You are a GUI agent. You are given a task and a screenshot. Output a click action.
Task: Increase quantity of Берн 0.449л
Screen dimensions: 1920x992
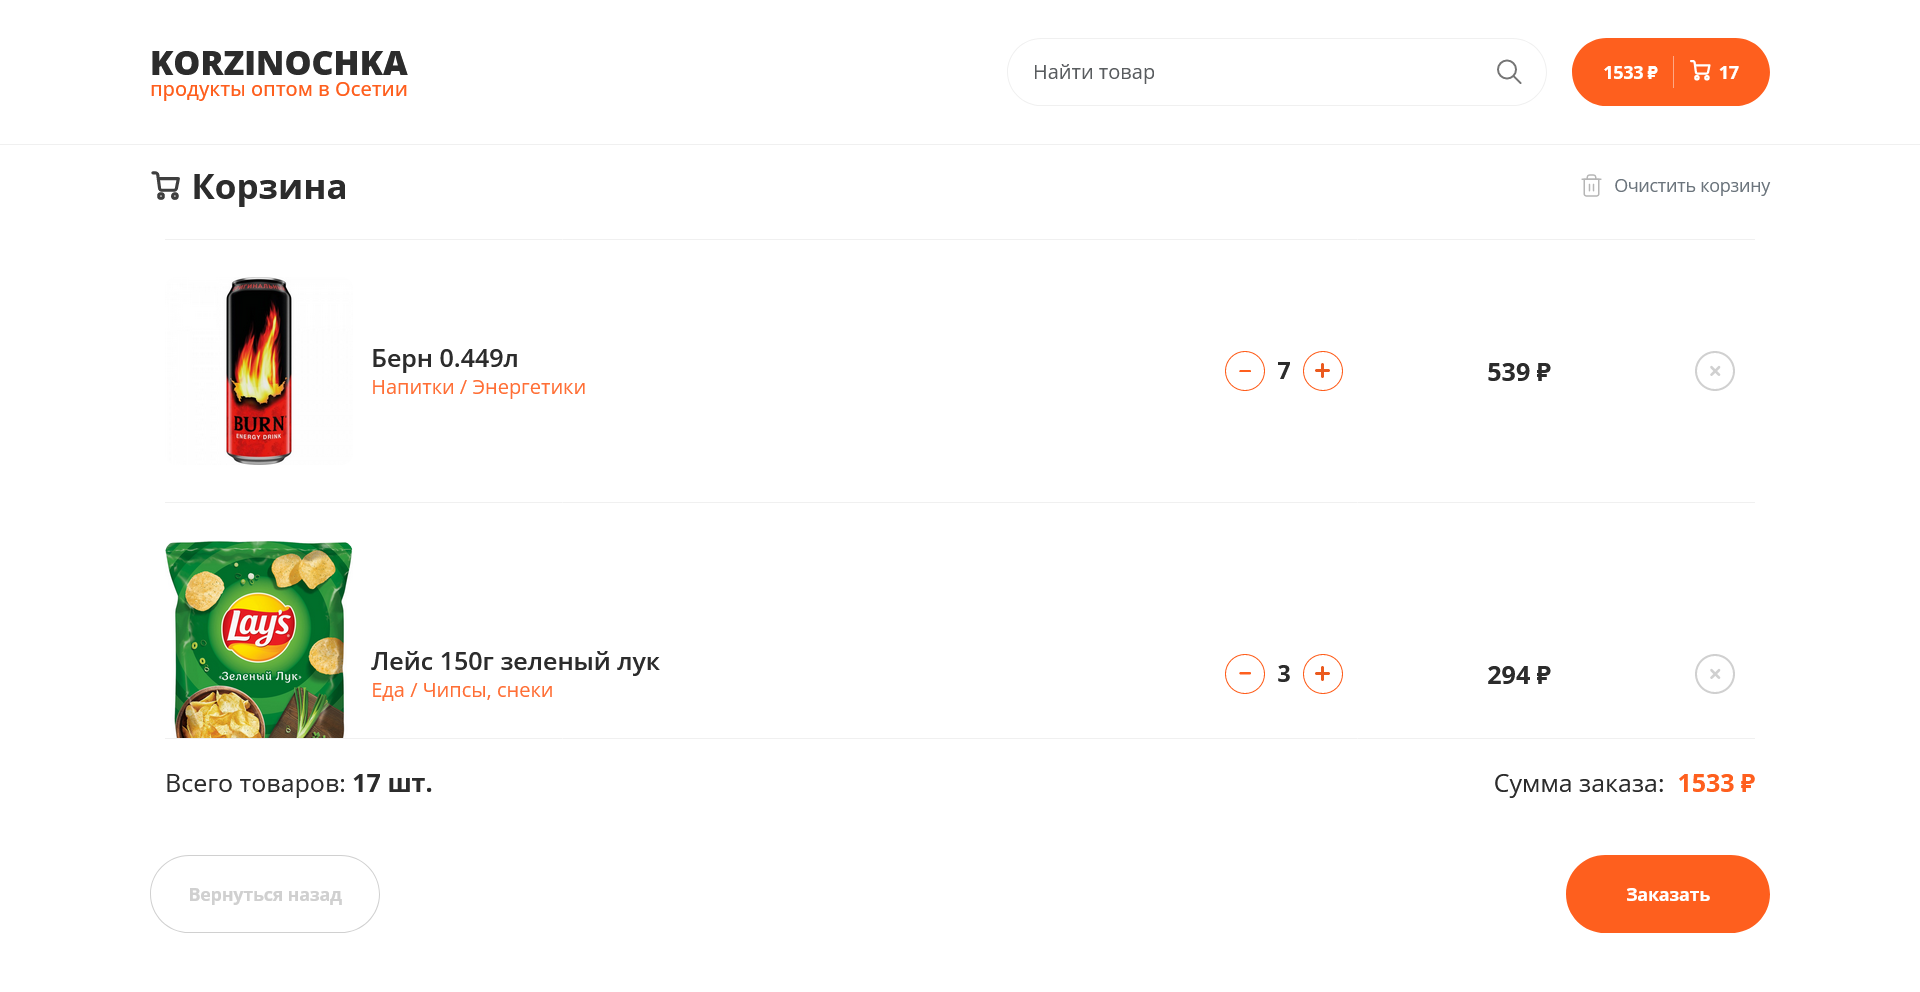tap(1322, 371)
